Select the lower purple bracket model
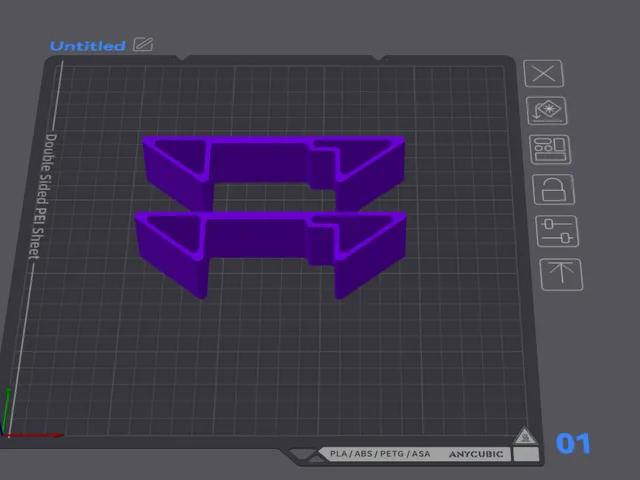This screenshot has width=640, height=480. (263, 239)
